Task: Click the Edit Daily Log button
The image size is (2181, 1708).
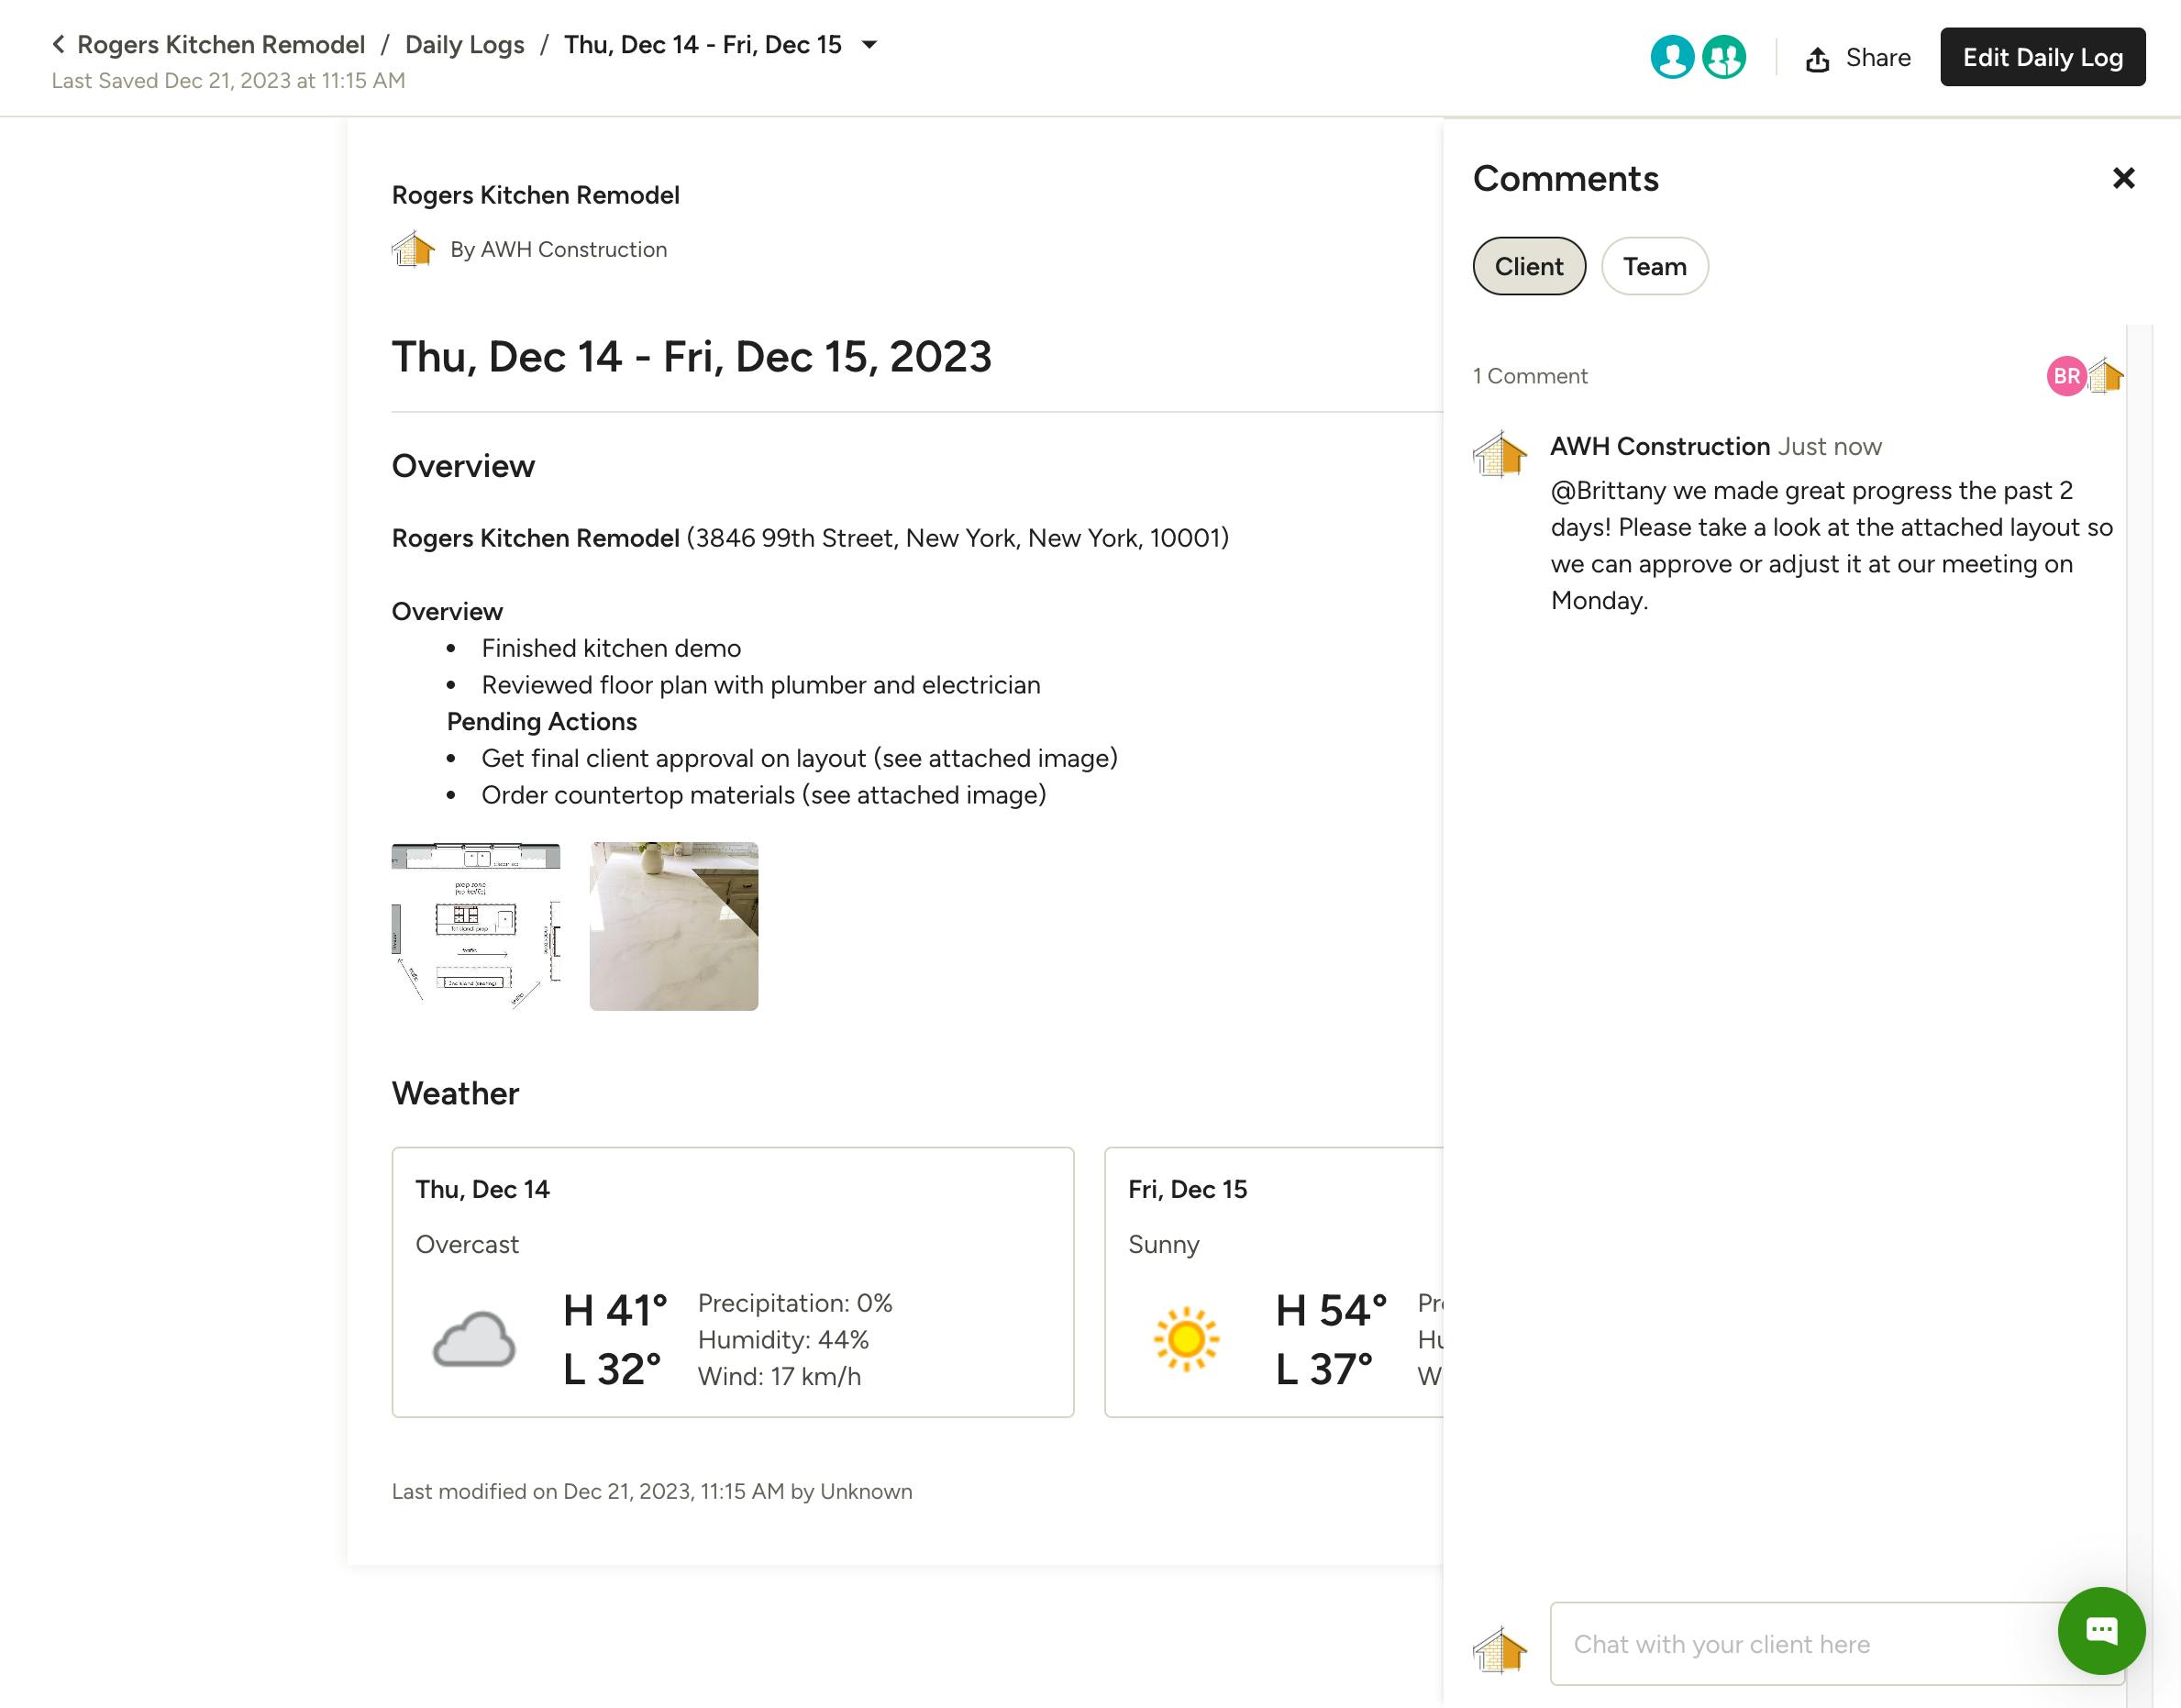Action: [2042, 57]
